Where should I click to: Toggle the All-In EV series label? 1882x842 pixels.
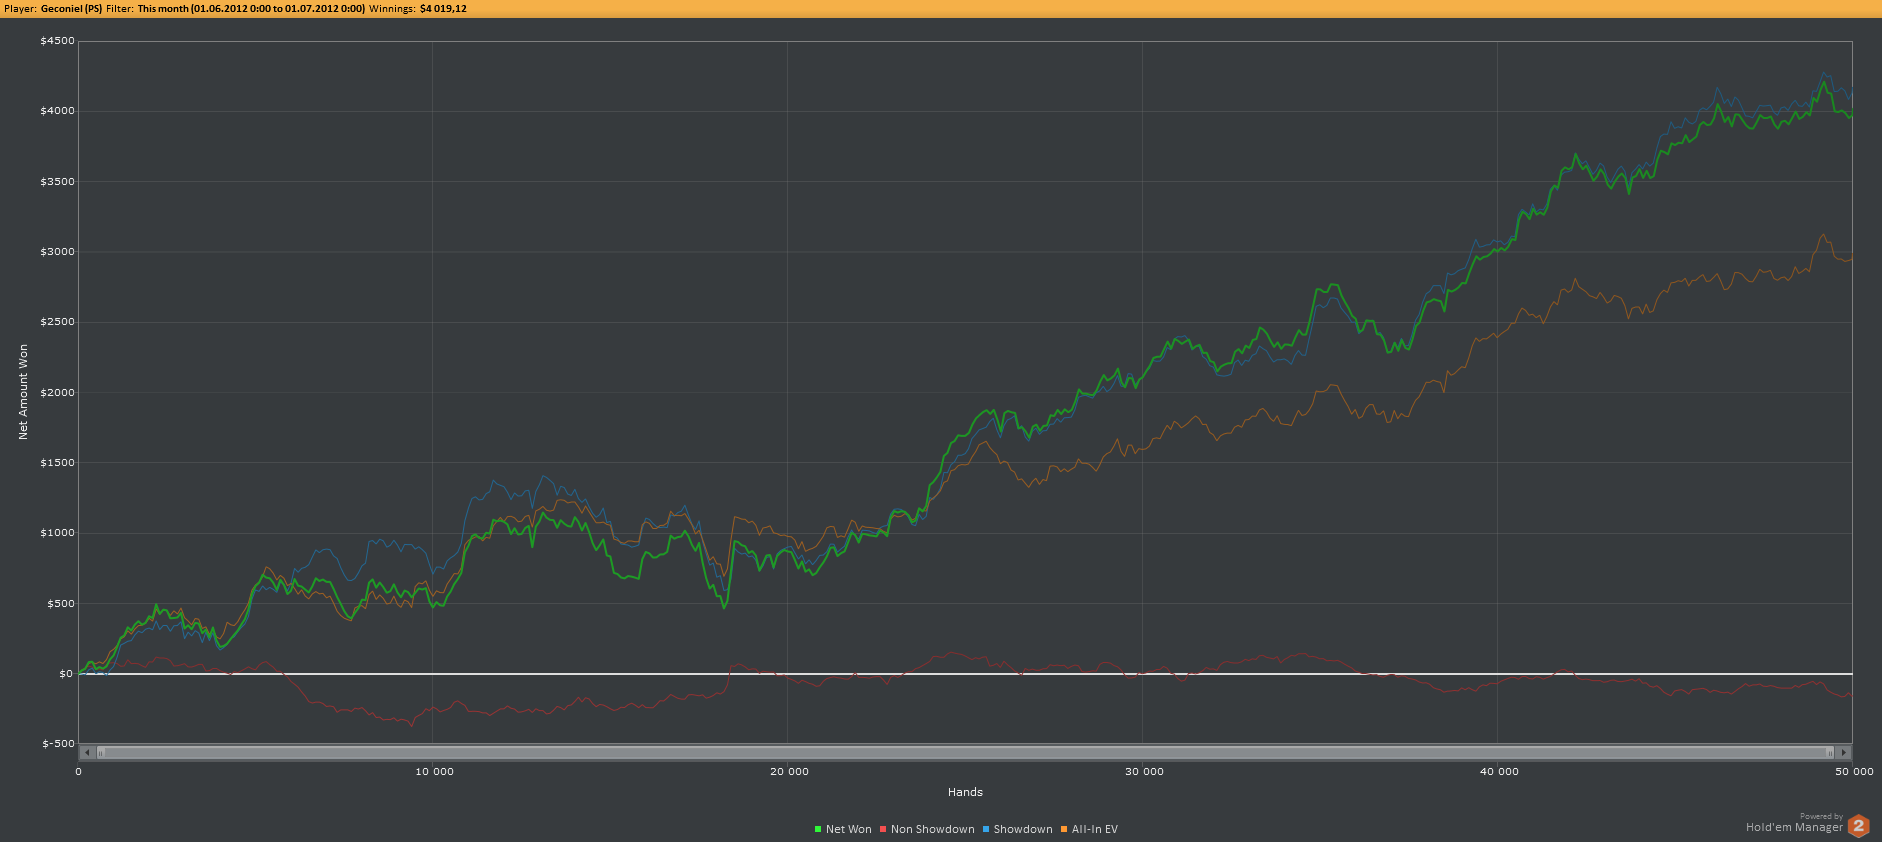click(x=1094, y=829)
